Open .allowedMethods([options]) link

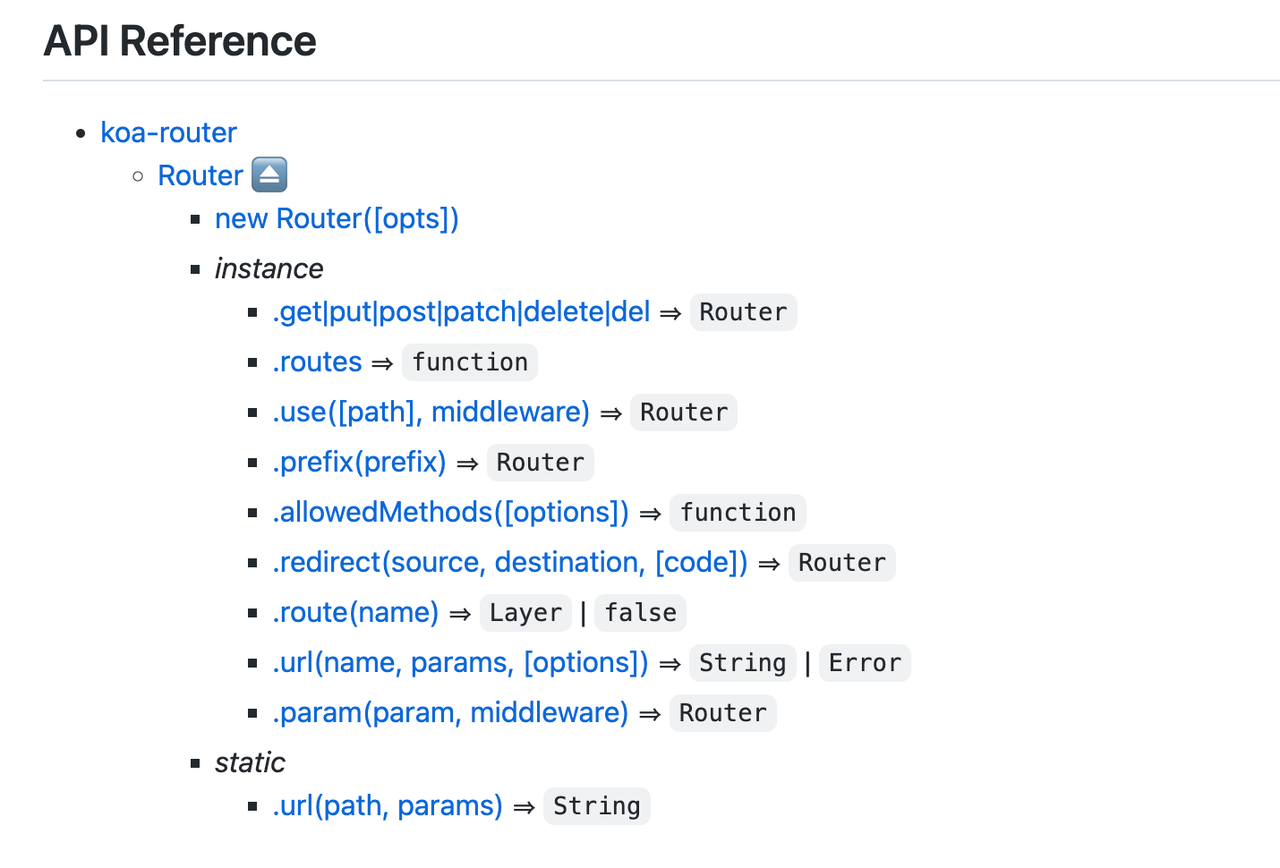450,512
